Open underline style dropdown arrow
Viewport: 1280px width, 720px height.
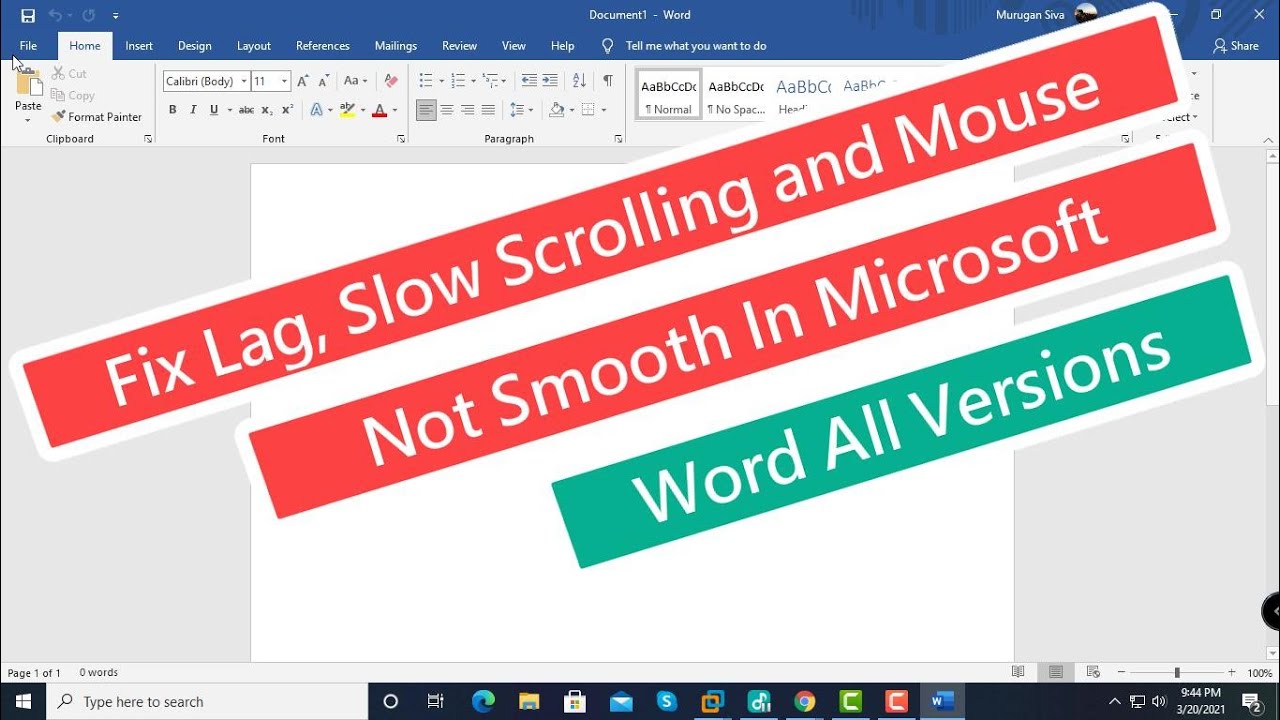coord(230,110)
